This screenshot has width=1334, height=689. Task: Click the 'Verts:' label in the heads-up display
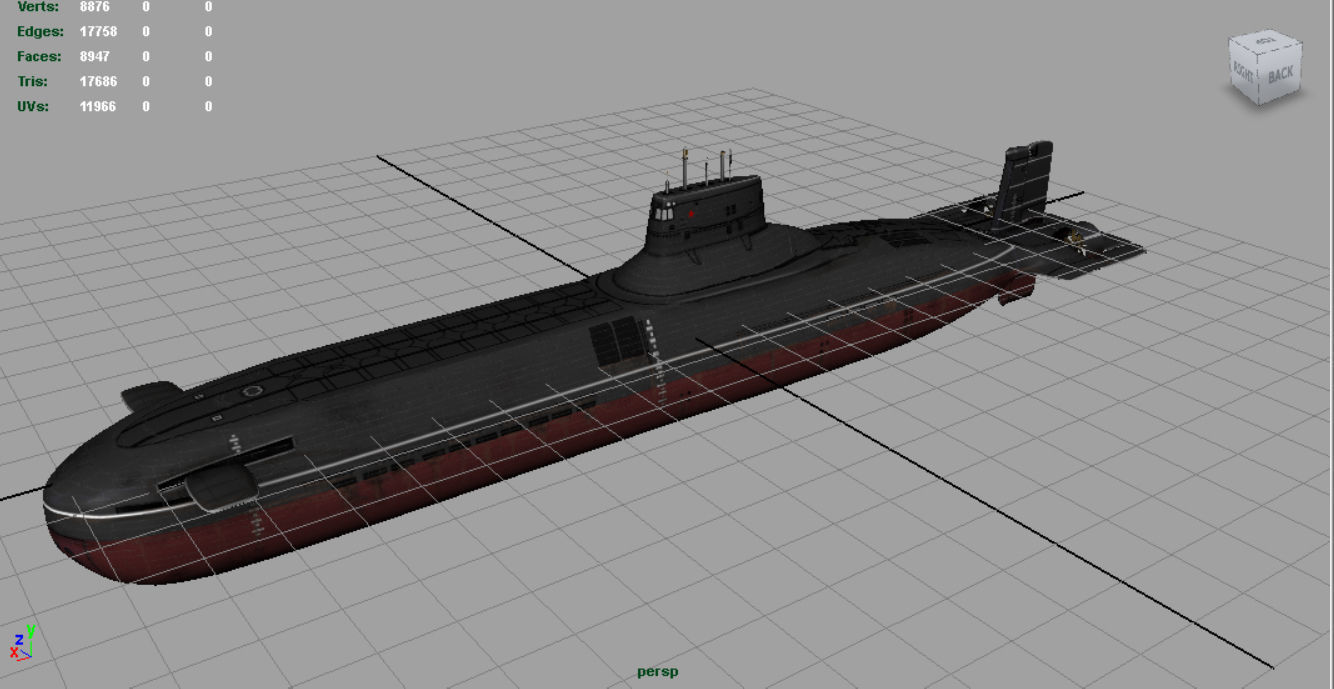(x=38, y=7)
